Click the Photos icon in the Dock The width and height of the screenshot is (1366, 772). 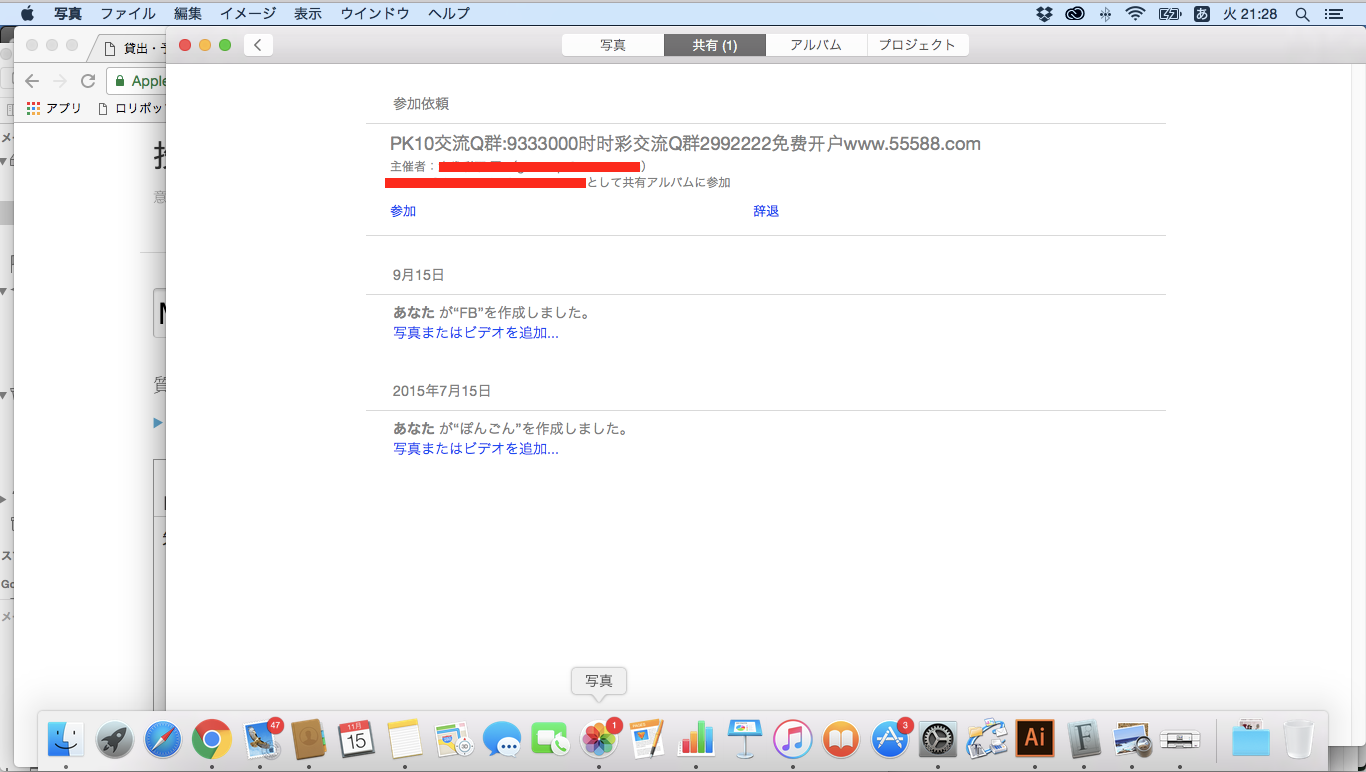pyautogui.click(x=600, y=739)
